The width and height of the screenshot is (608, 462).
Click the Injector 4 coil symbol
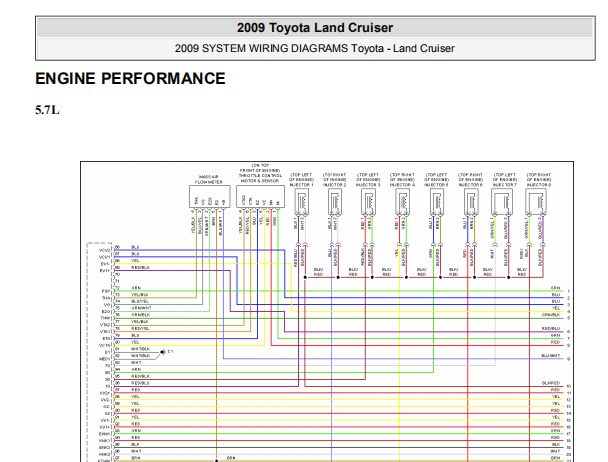coord(402,201)
